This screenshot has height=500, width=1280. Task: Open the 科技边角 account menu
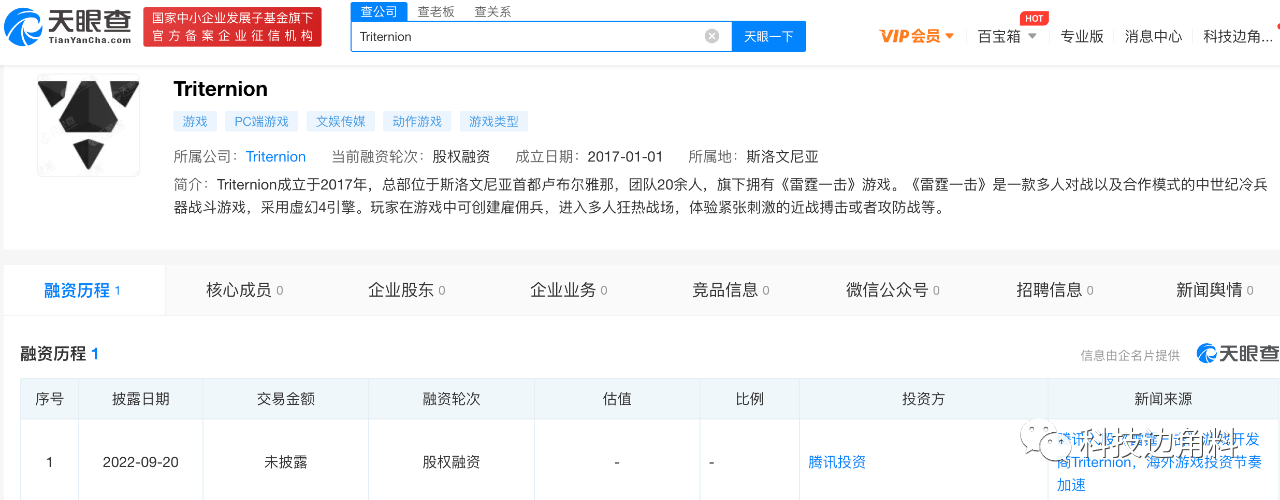1238,36
